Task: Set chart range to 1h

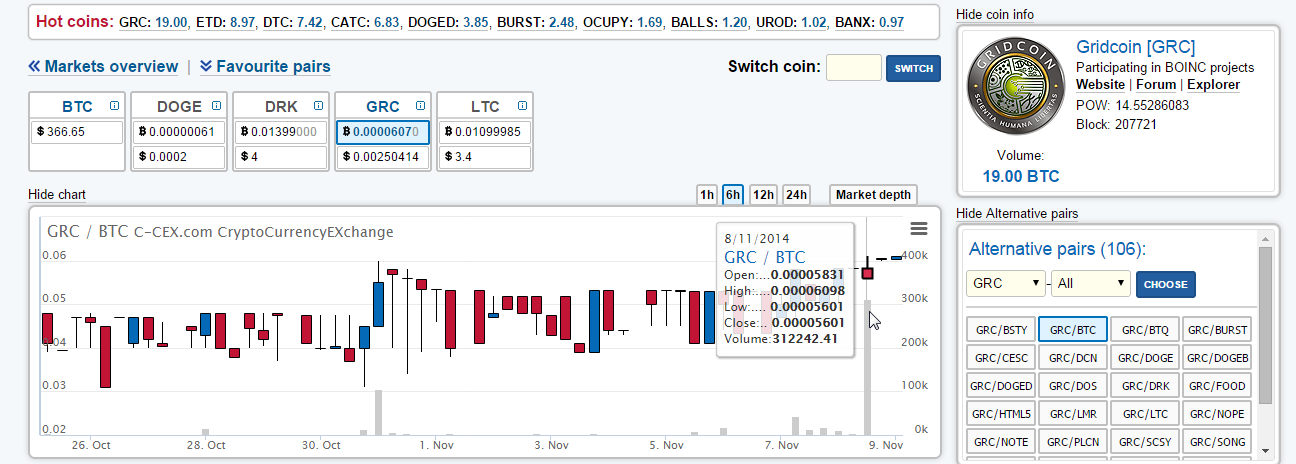Action: [x=707, y=195]
